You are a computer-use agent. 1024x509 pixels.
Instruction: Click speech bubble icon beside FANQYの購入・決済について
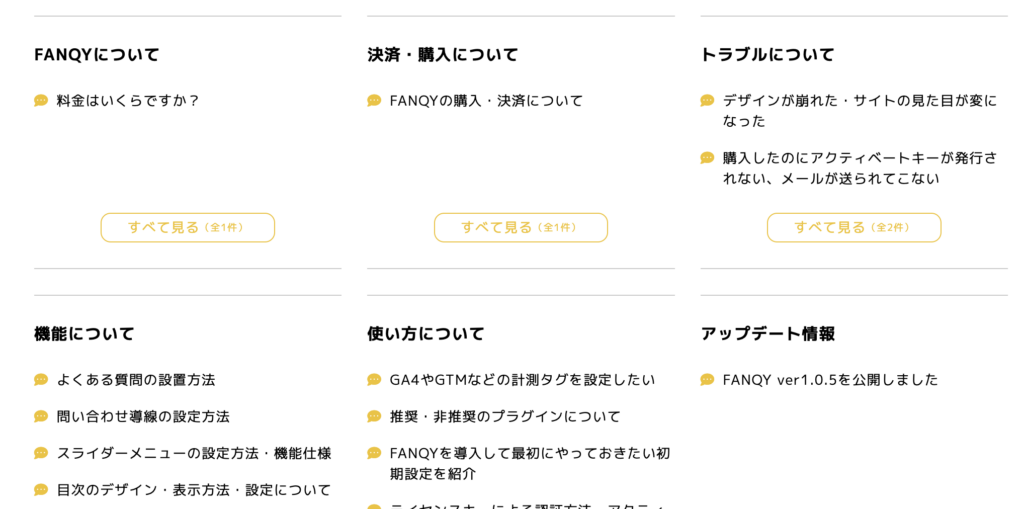point(374,100)
